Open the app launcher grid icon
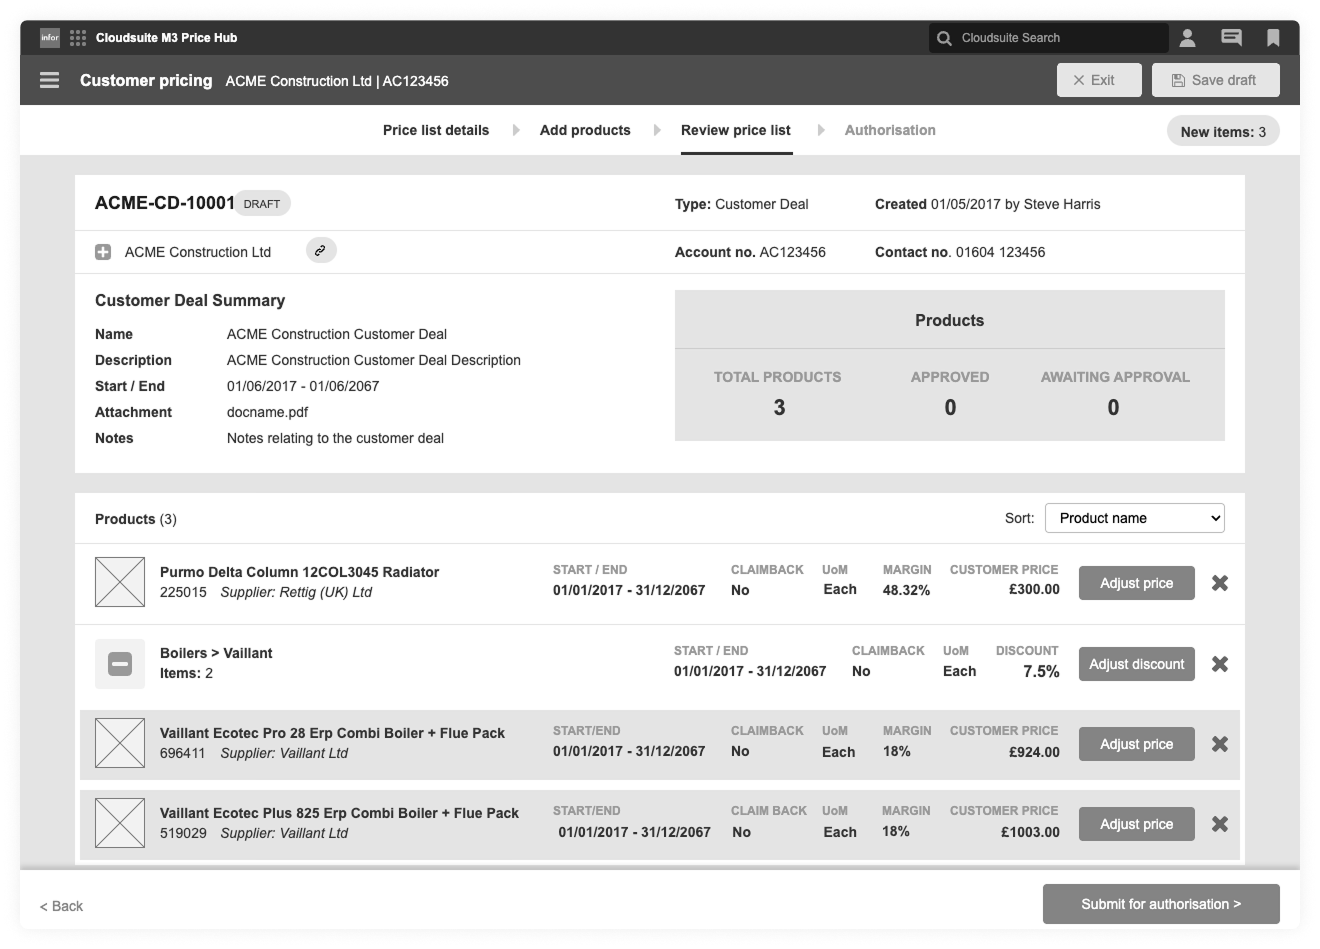The image size is (1320, 949). point(78,38)
